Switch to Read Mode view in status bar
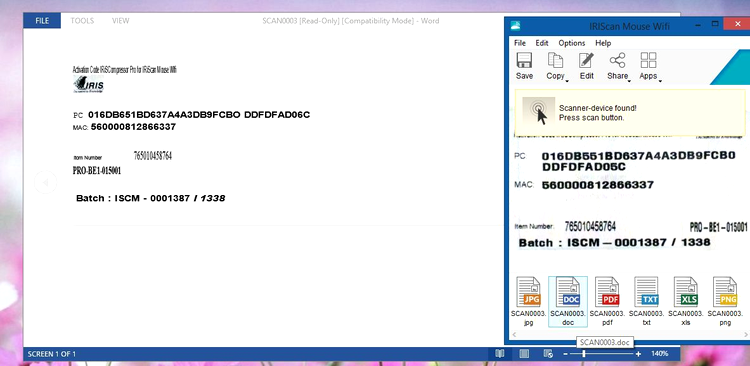 [x=500, y=354]
